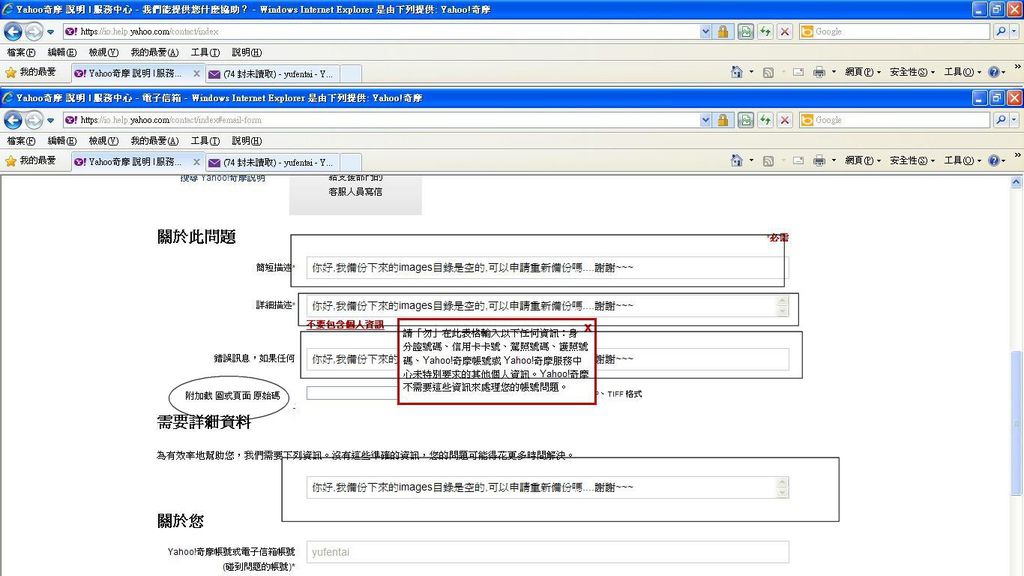Switch to the 74 封未讀取 mail tab in 電子信箱 window

point(271,162)
